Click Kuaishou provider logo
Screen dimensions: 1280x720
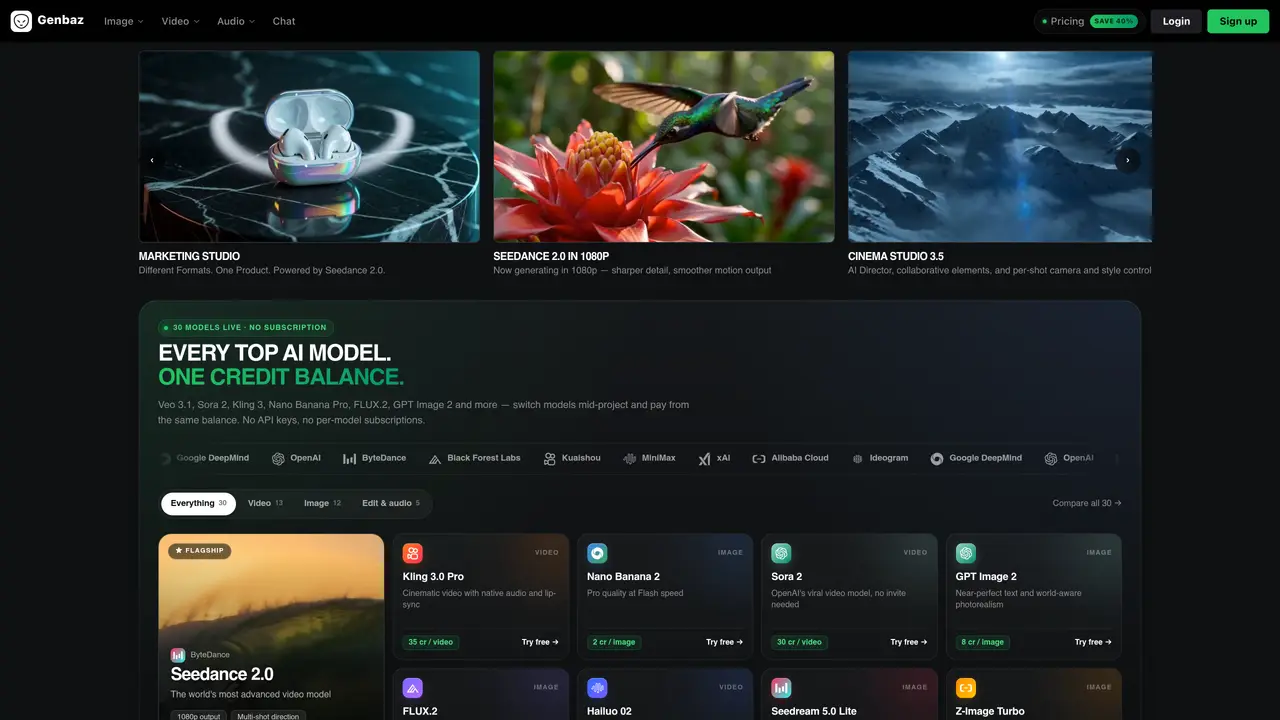pos(572,458)
